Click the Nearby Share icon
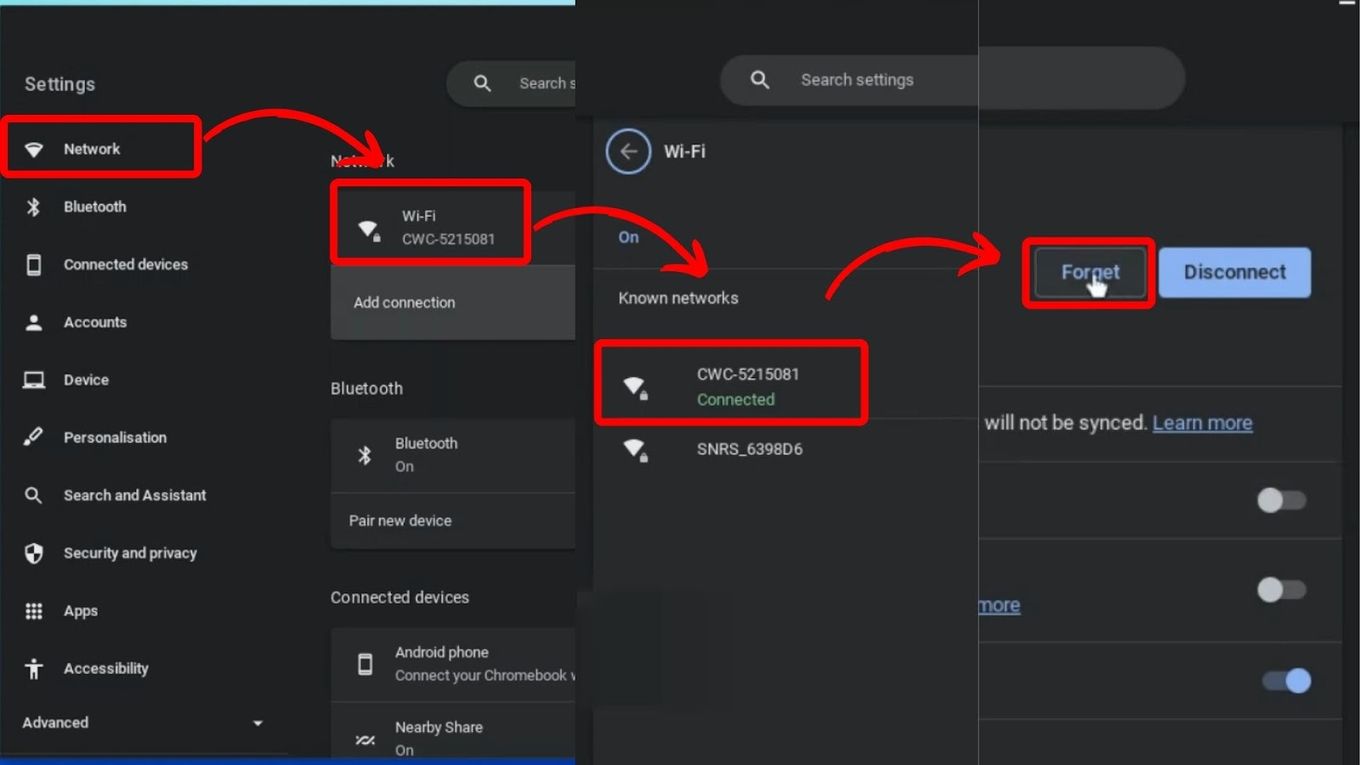This screenshot has height=765, width=1360. pyautogui.click(x=365, y=740)
